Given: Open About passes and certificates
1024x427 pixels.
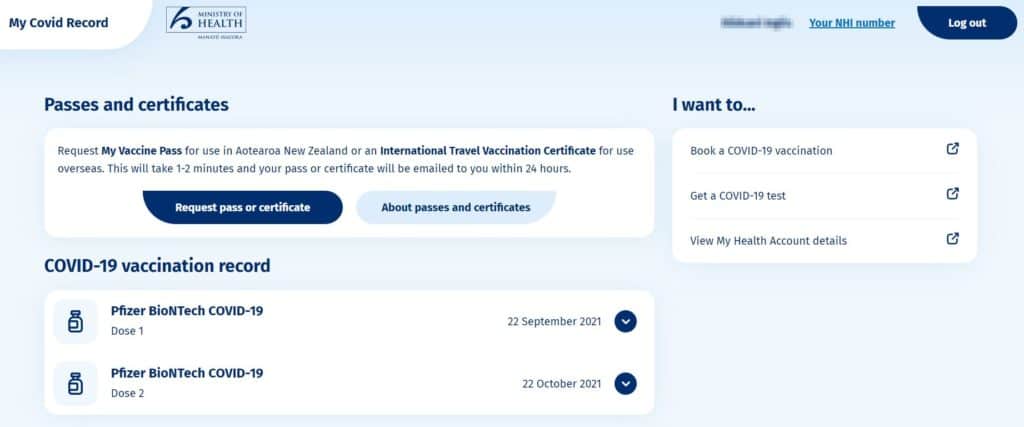Looking at the screenshot, I should tap(456, 208).
